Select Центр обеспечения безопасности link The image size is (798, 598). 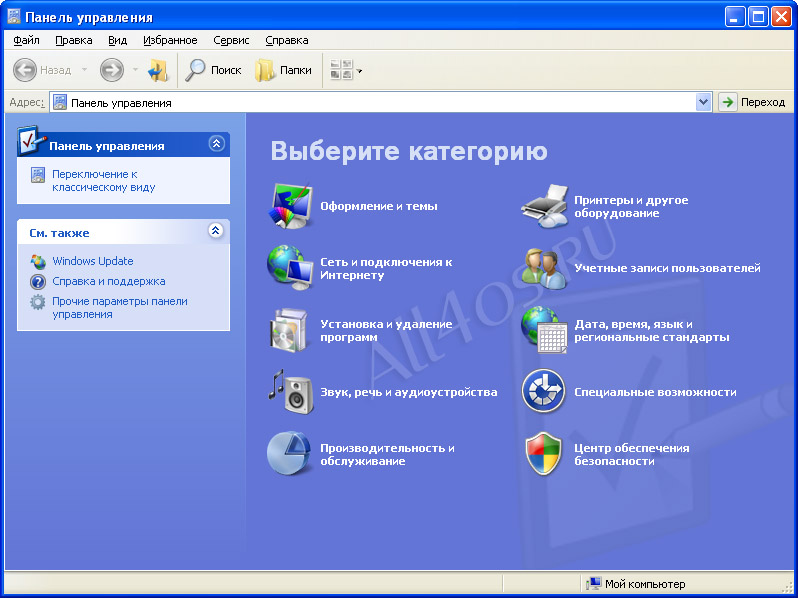coord(632,454)
